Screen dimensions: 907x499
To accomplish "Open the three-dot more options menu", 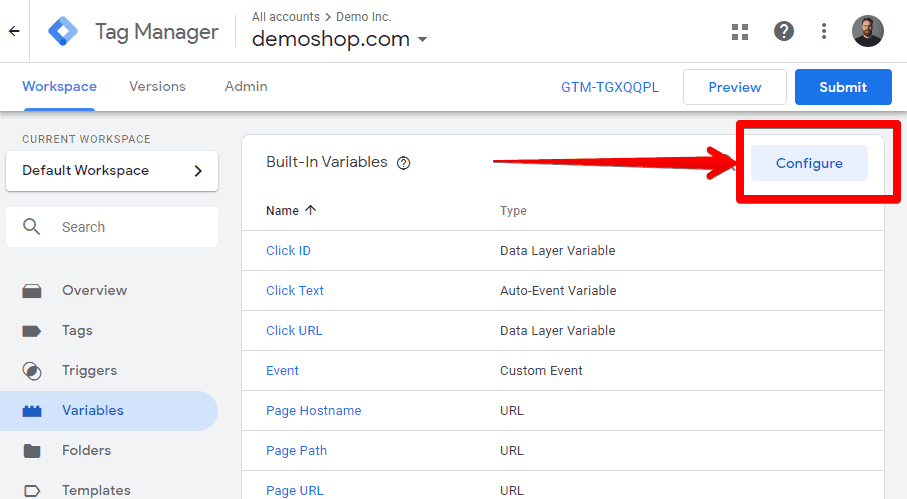I will click(x=824, y=31).
